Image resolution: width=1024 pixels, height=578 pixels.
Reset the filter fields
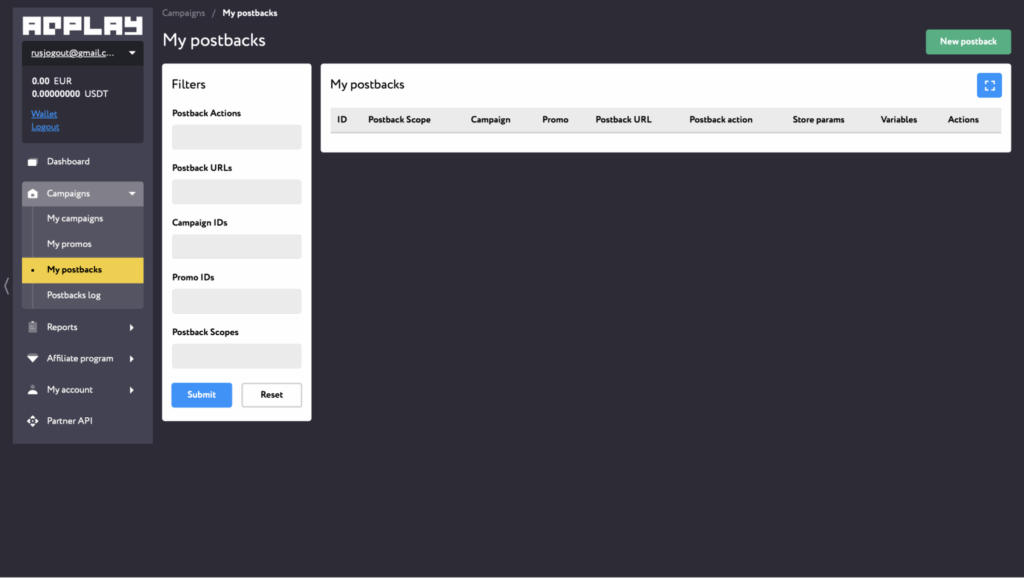[x=271, y=395]
